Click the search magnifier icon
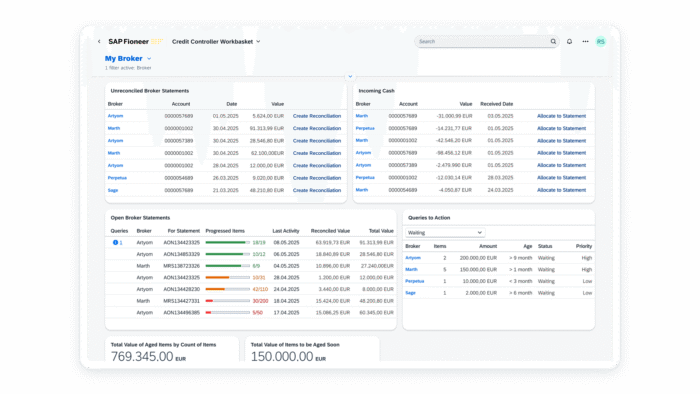This screenshot has height=394, width=700. pos(553,41)
